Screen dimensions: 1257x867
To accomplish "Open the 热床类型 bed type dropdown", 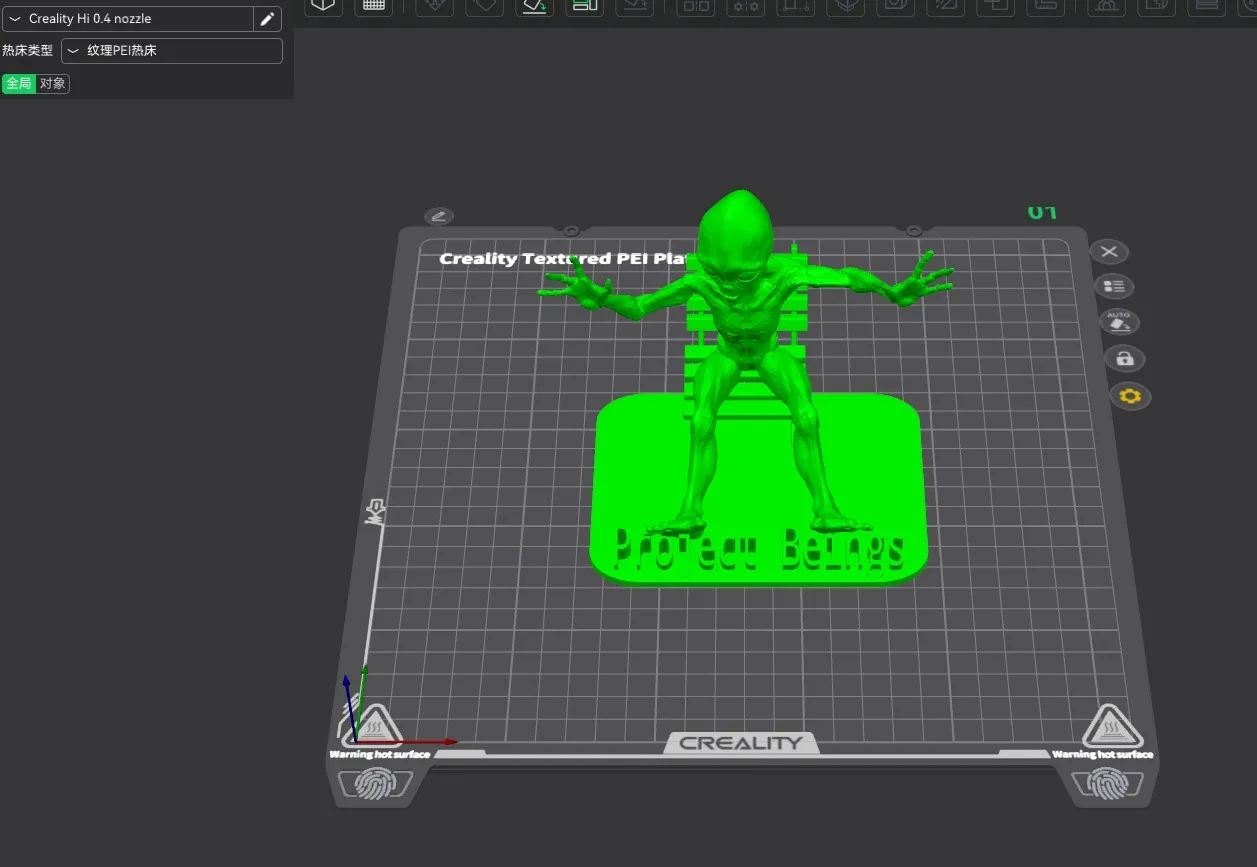I will click(x=172, y=50).
